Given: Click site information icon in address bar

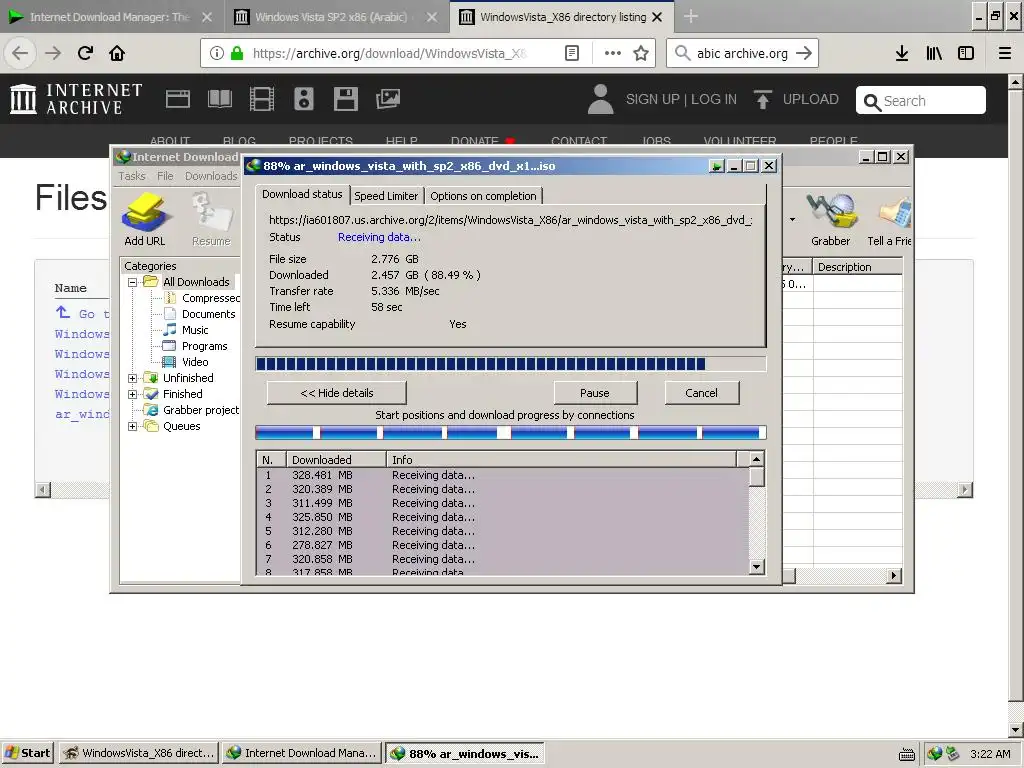Looking at the screenshot, I should (217, 53).
